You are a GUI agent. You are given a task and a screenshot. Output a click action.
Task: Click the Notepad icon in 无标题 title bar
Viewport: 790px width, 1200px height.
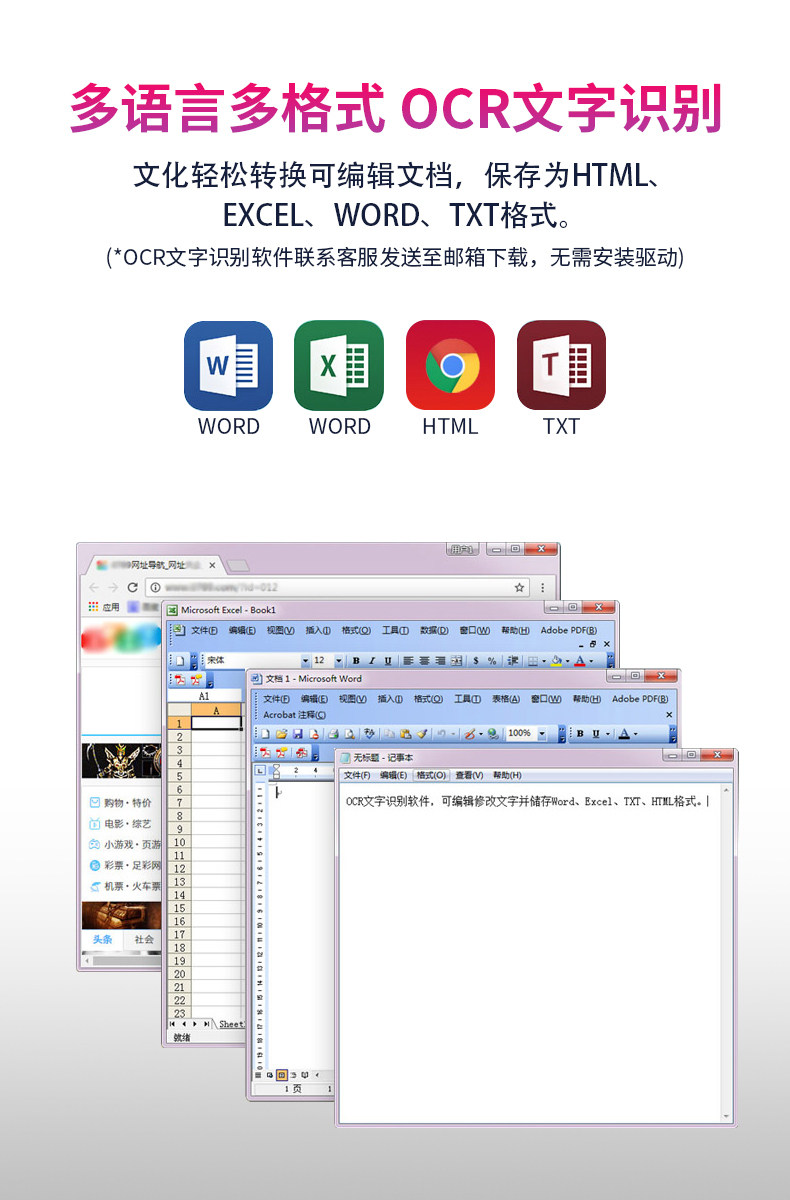tap(345, 758)
